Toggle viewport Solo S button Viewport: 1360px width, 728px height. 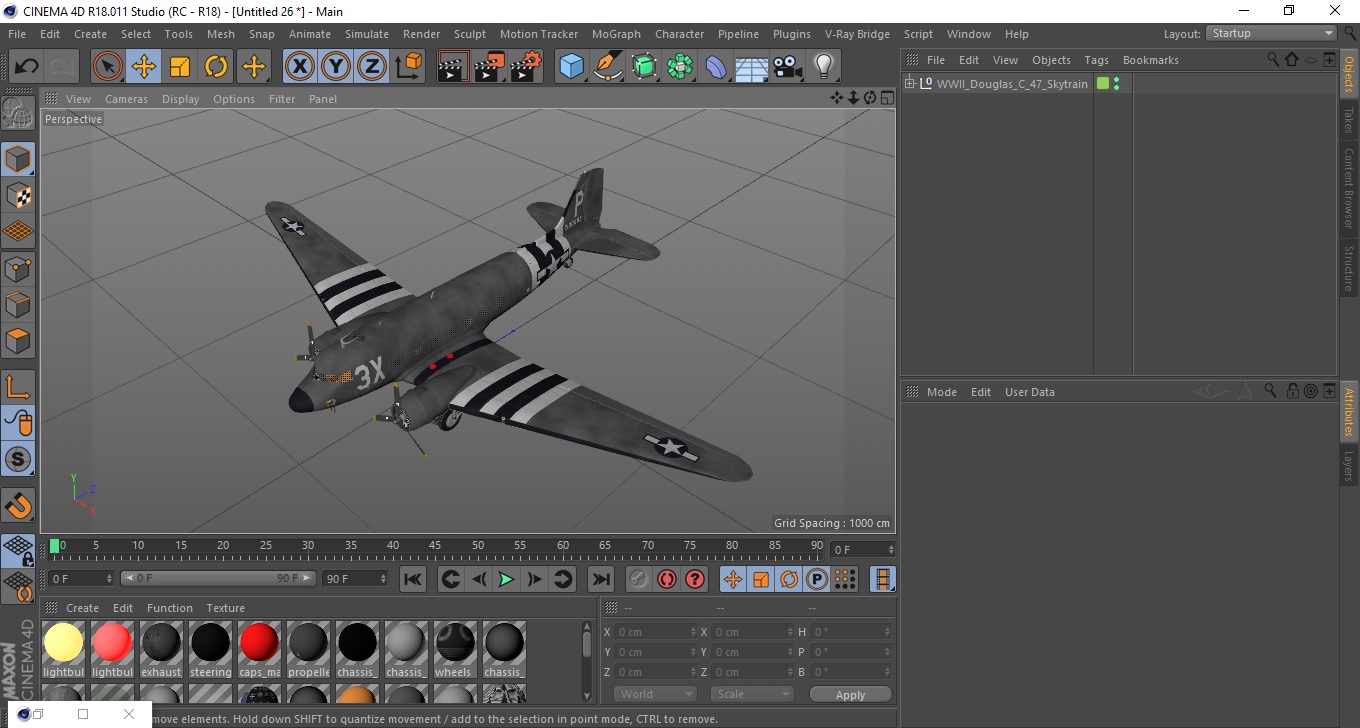[x=18, y=459]
